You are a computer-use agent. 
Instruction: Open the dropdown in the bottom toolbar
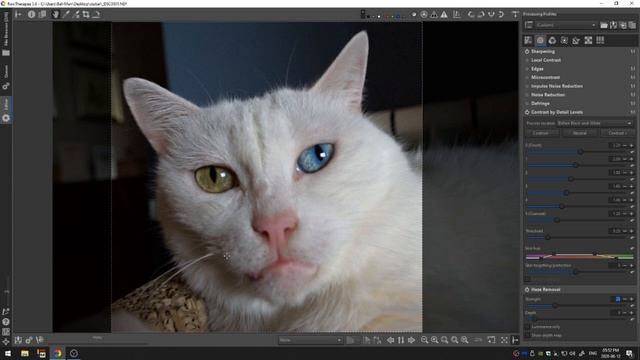(310, 340)
